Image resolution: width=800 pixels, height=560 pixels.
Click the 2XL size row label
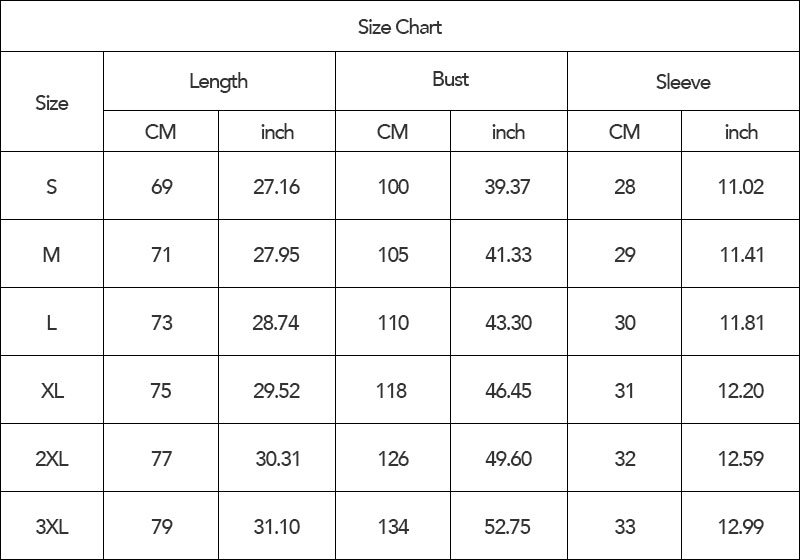(52, 458)
